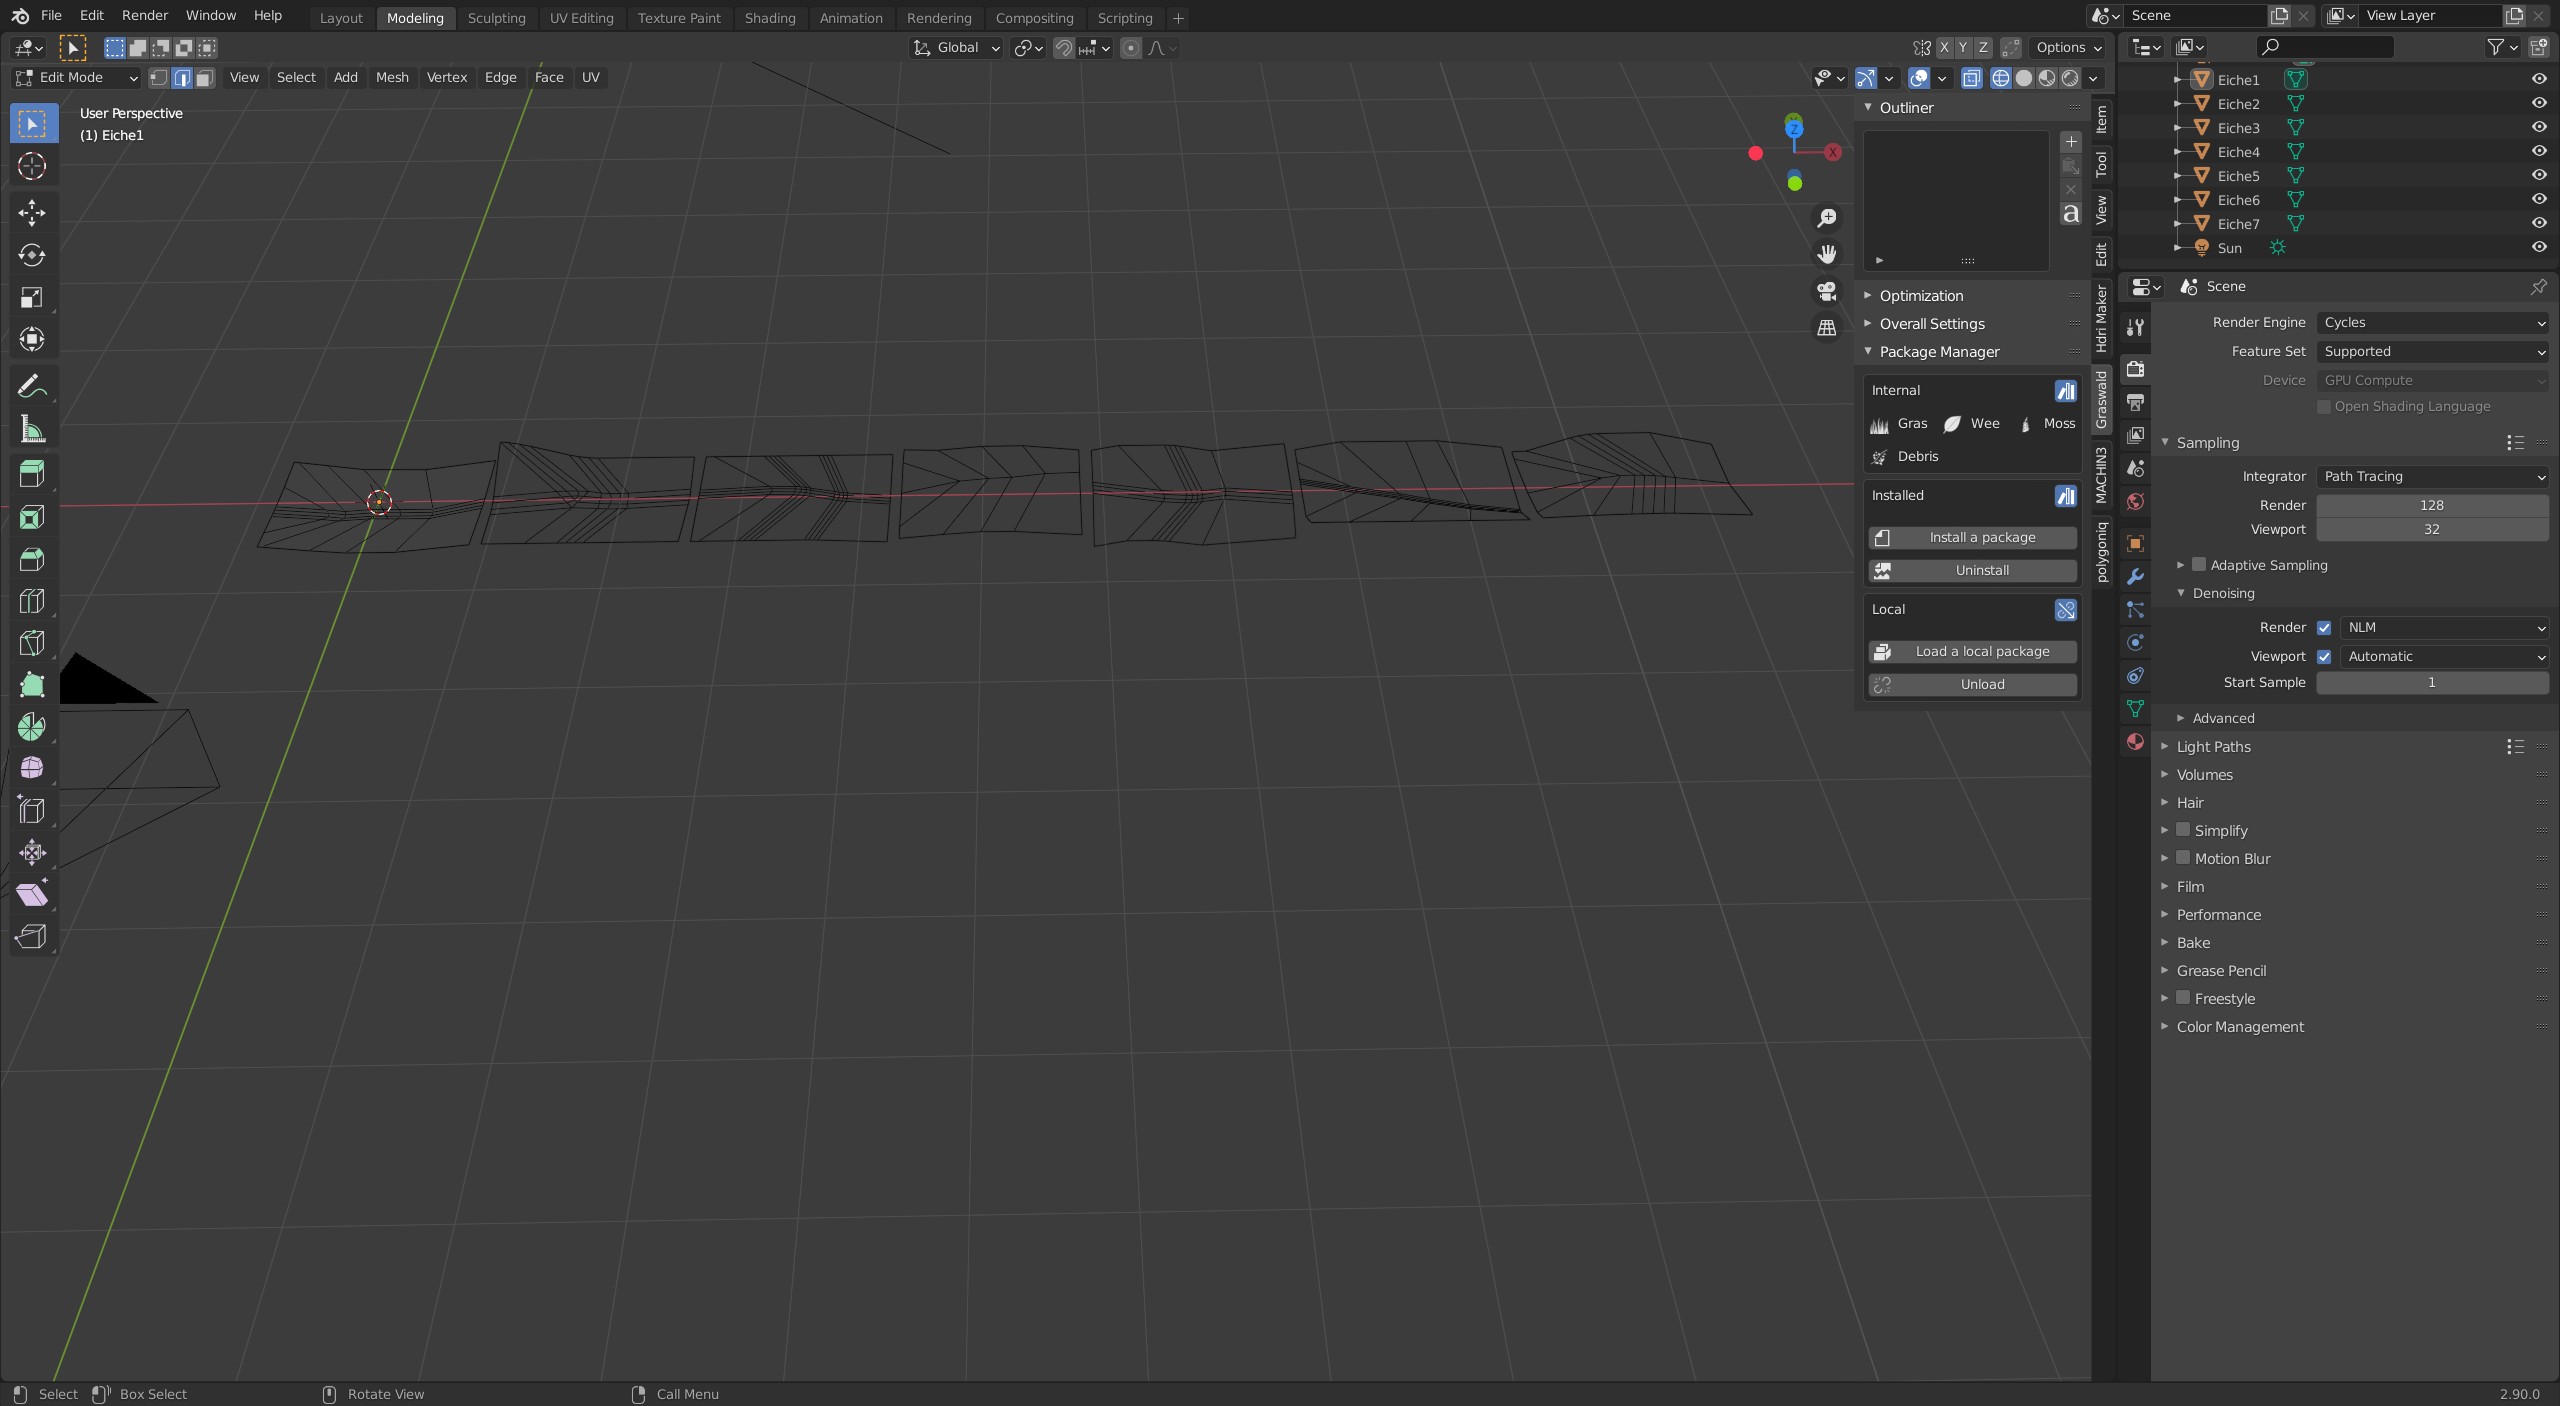Open the Modifier properties wrench tab
2560x1406 pixels.
point(2135,577)
